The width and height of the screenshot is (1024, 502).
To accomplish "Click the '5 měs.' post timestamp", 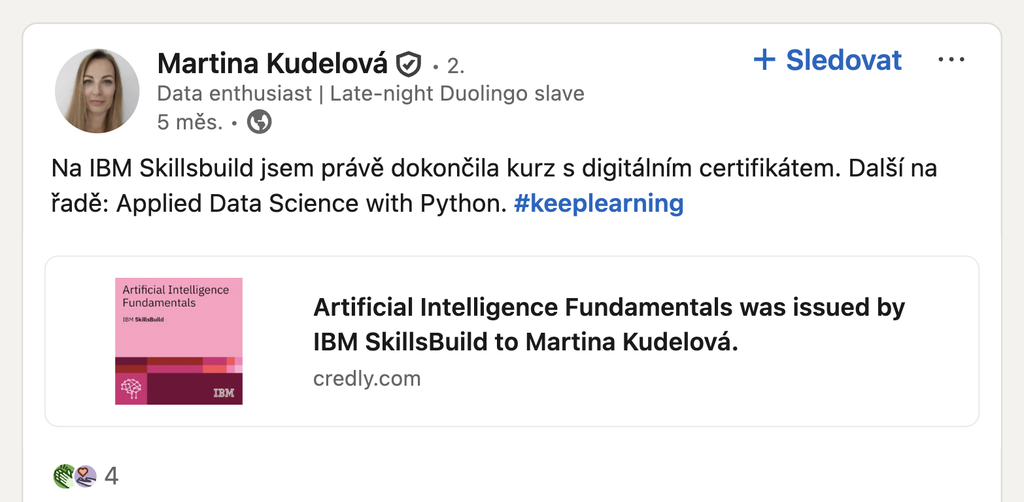I will click(x=190, y=122).
